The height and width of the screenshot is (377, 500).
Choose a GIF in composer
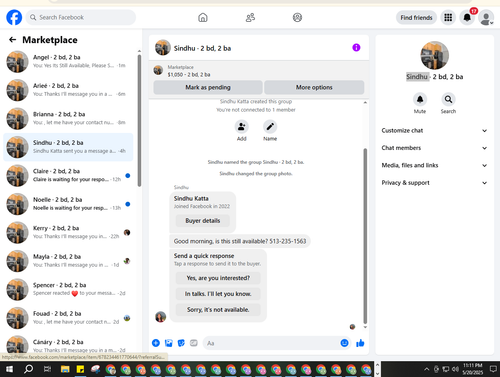[194, 343]
